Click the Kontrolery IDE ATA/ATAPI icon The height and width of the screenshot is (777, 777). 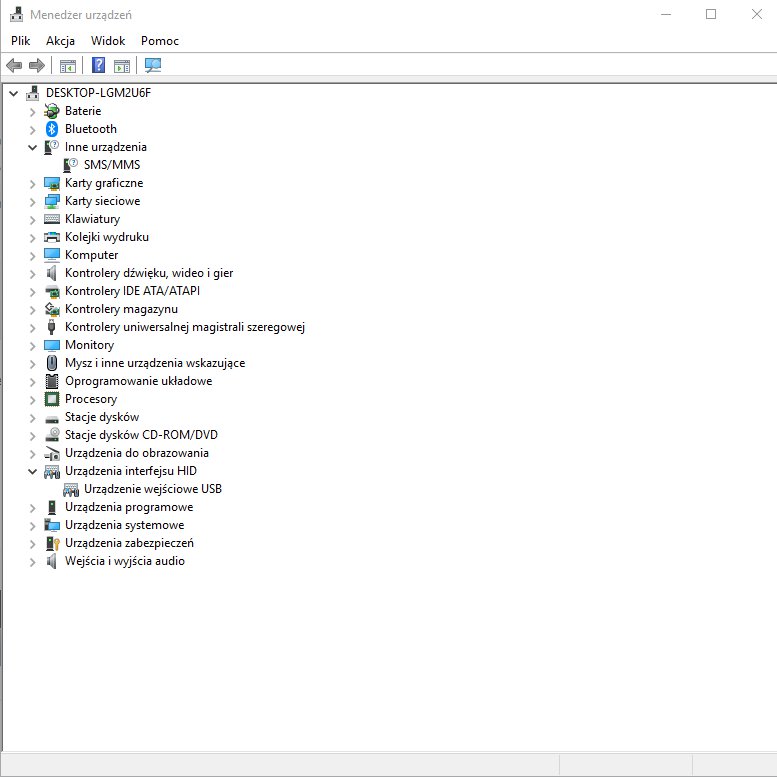coord(52,291)
